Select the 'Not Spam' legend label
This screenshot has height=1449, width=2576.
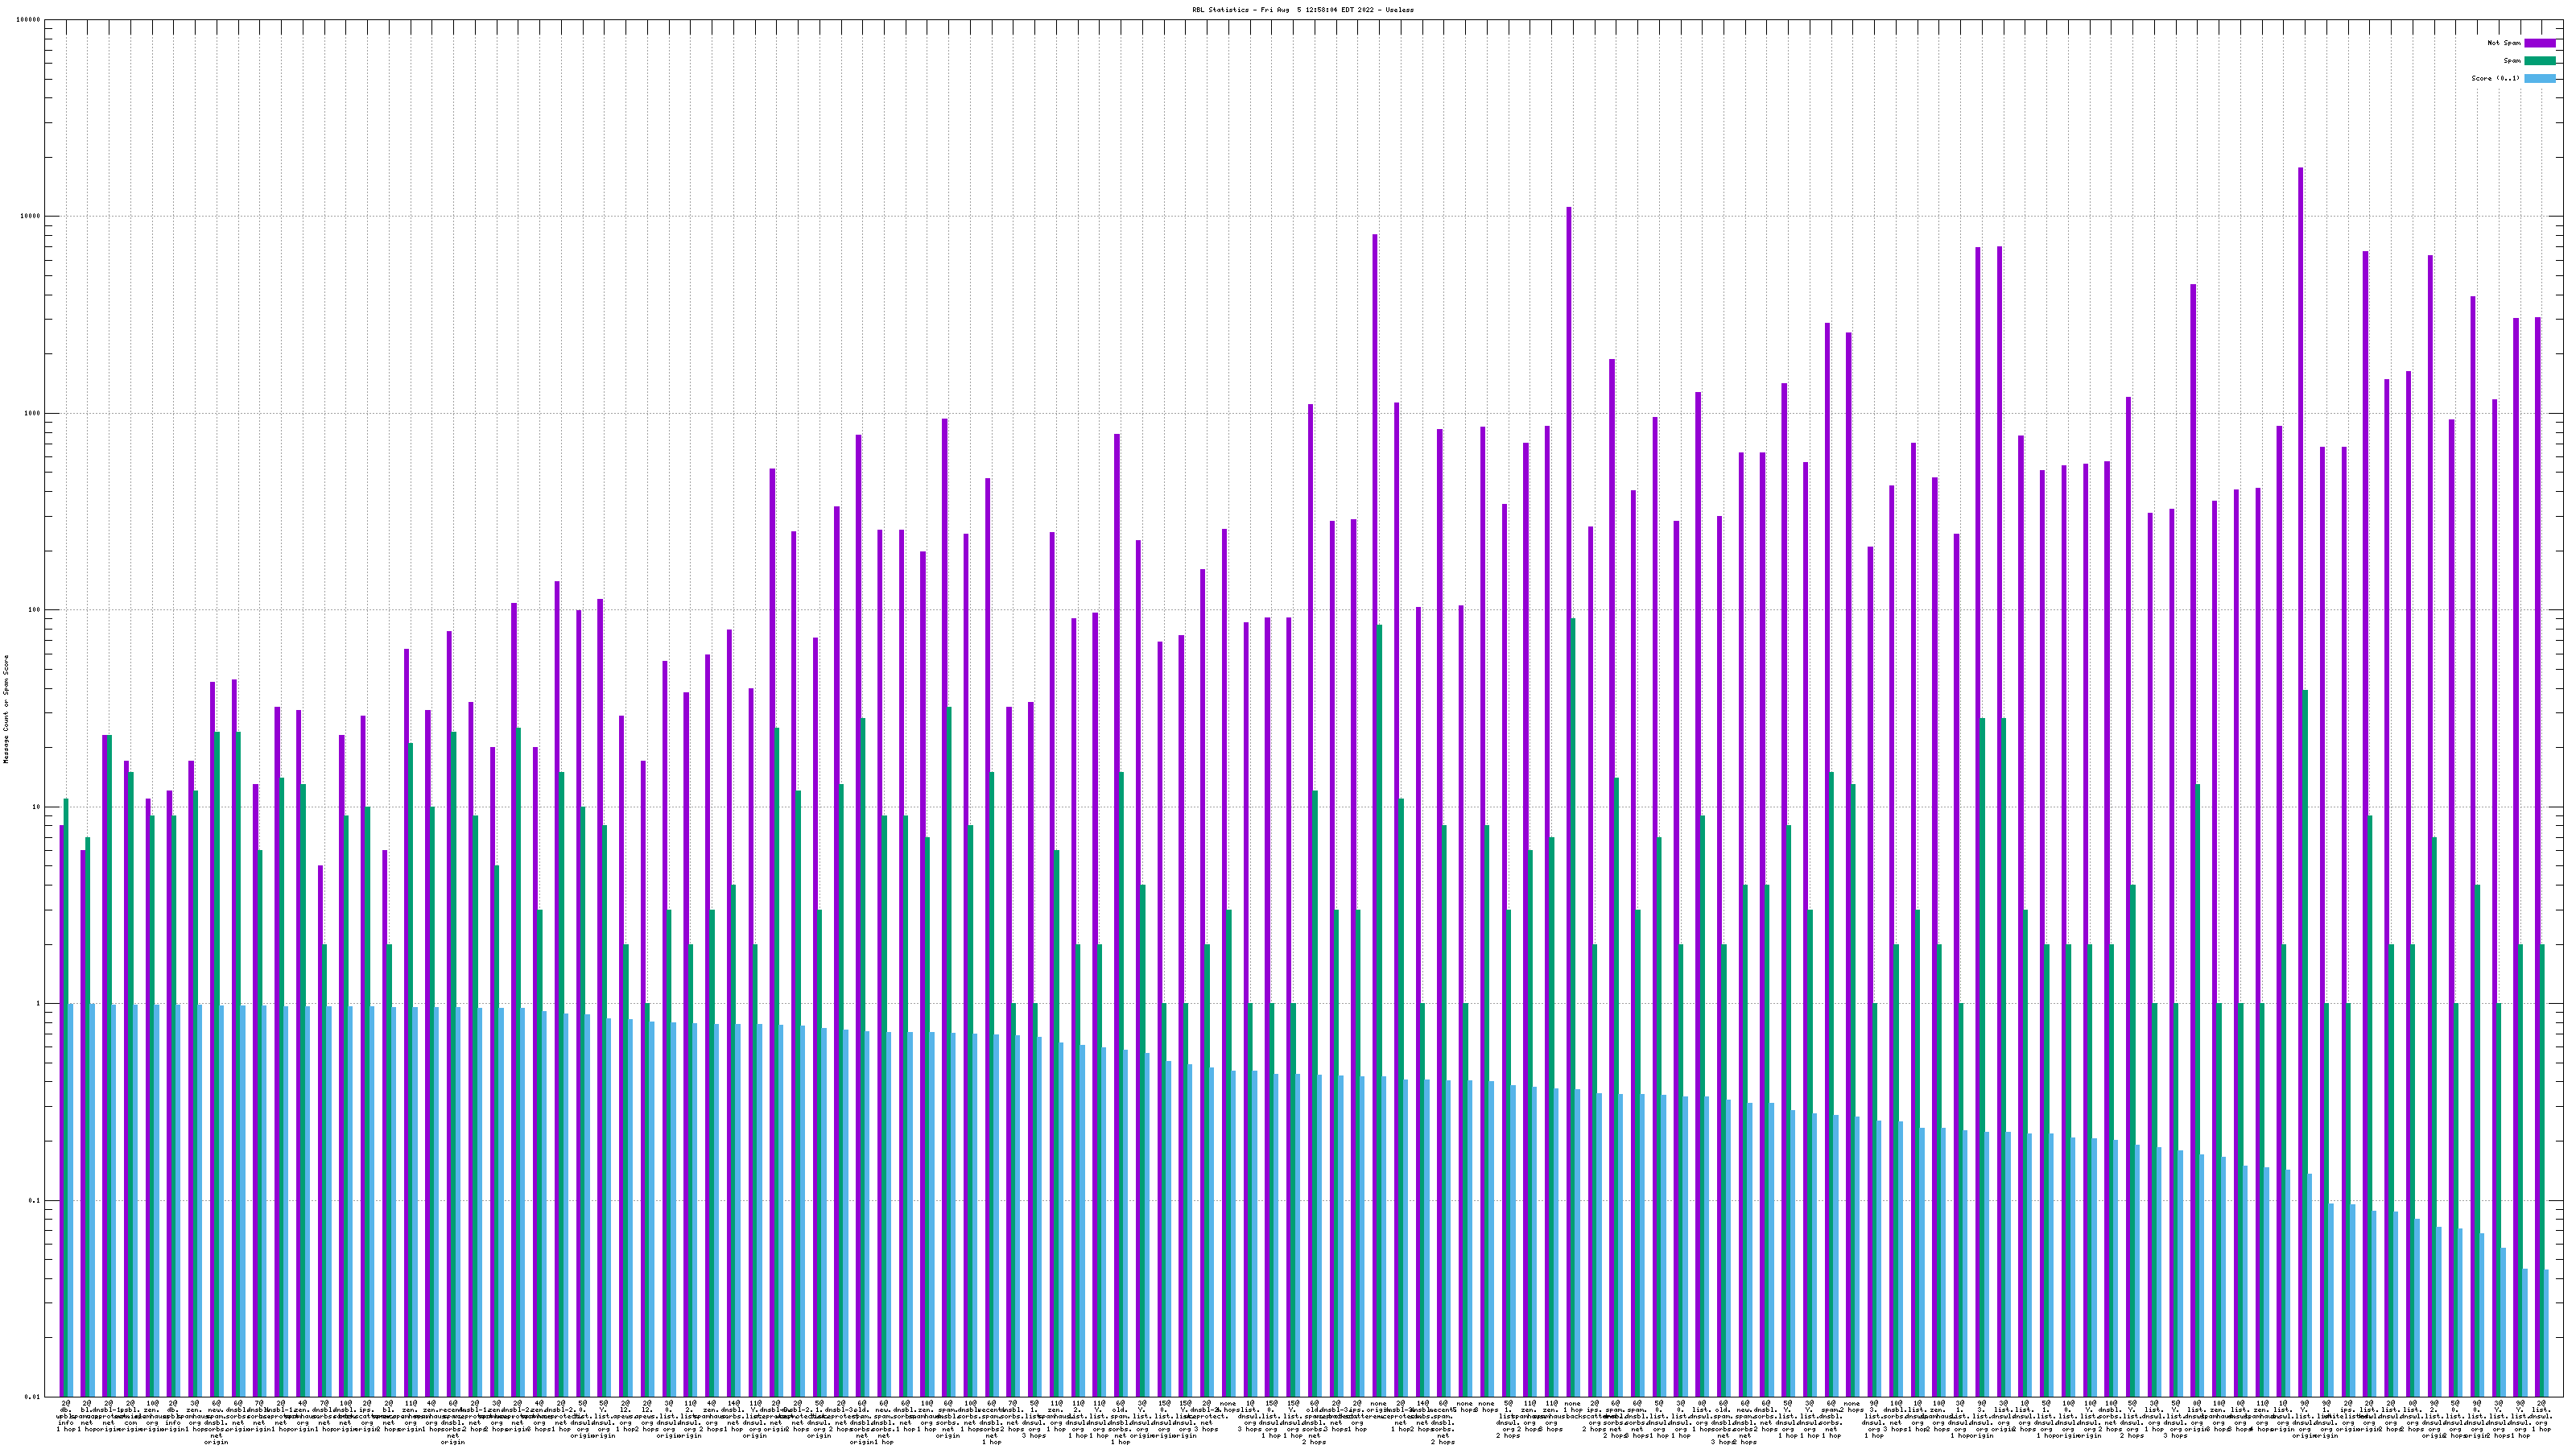tap(2504, 43)
